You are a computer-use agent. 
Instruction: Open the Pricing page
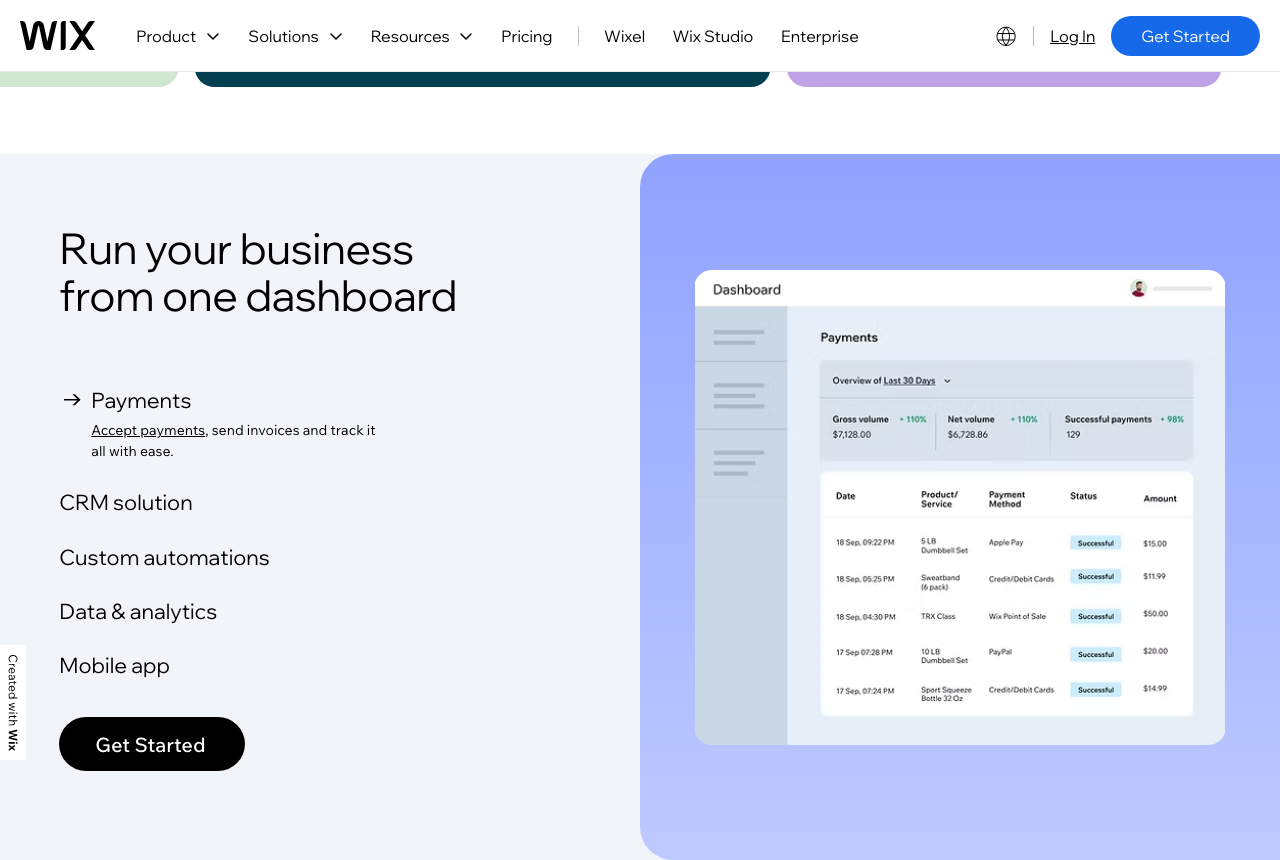[x=527, y=36]
